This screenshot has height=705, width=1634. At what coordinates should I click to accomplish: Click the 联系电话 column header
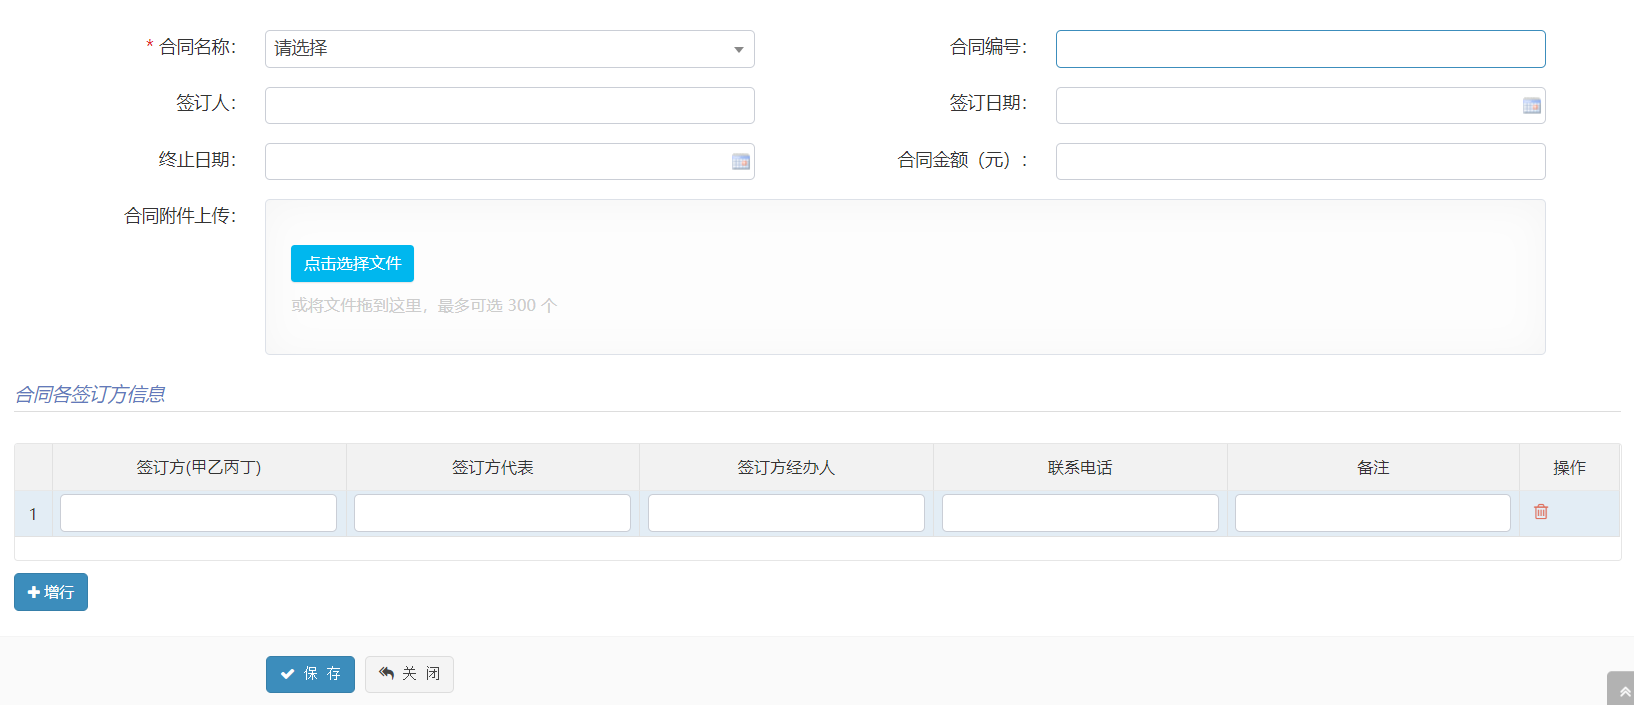click(1080, 467)
